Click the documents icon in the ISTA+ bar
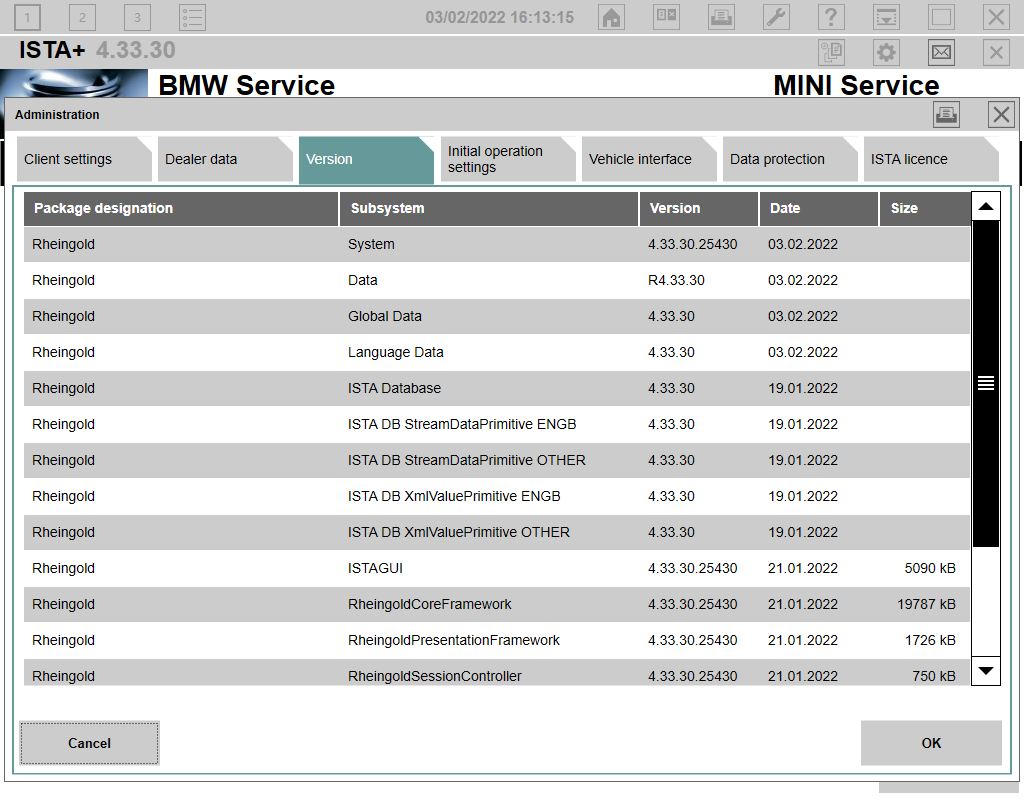Screen dimensions: 1024x800 tap(831, 52)
